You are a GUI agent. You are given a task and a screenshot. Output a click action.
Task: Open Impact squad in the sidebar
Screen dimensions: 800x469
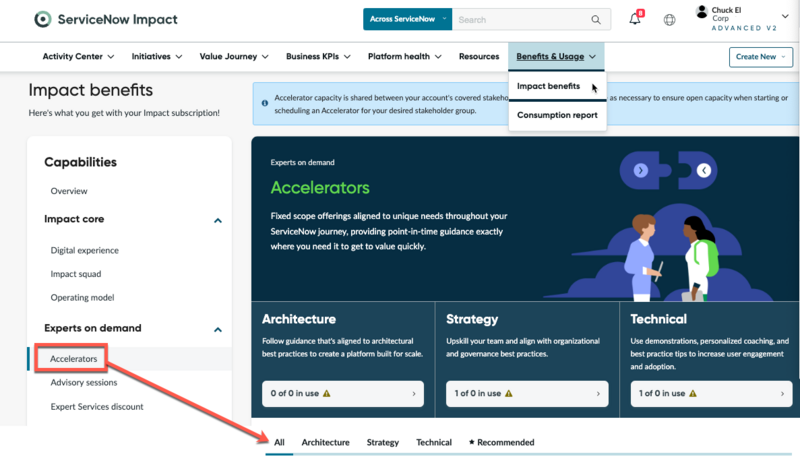pyautogui.click(x=76, y=274)
